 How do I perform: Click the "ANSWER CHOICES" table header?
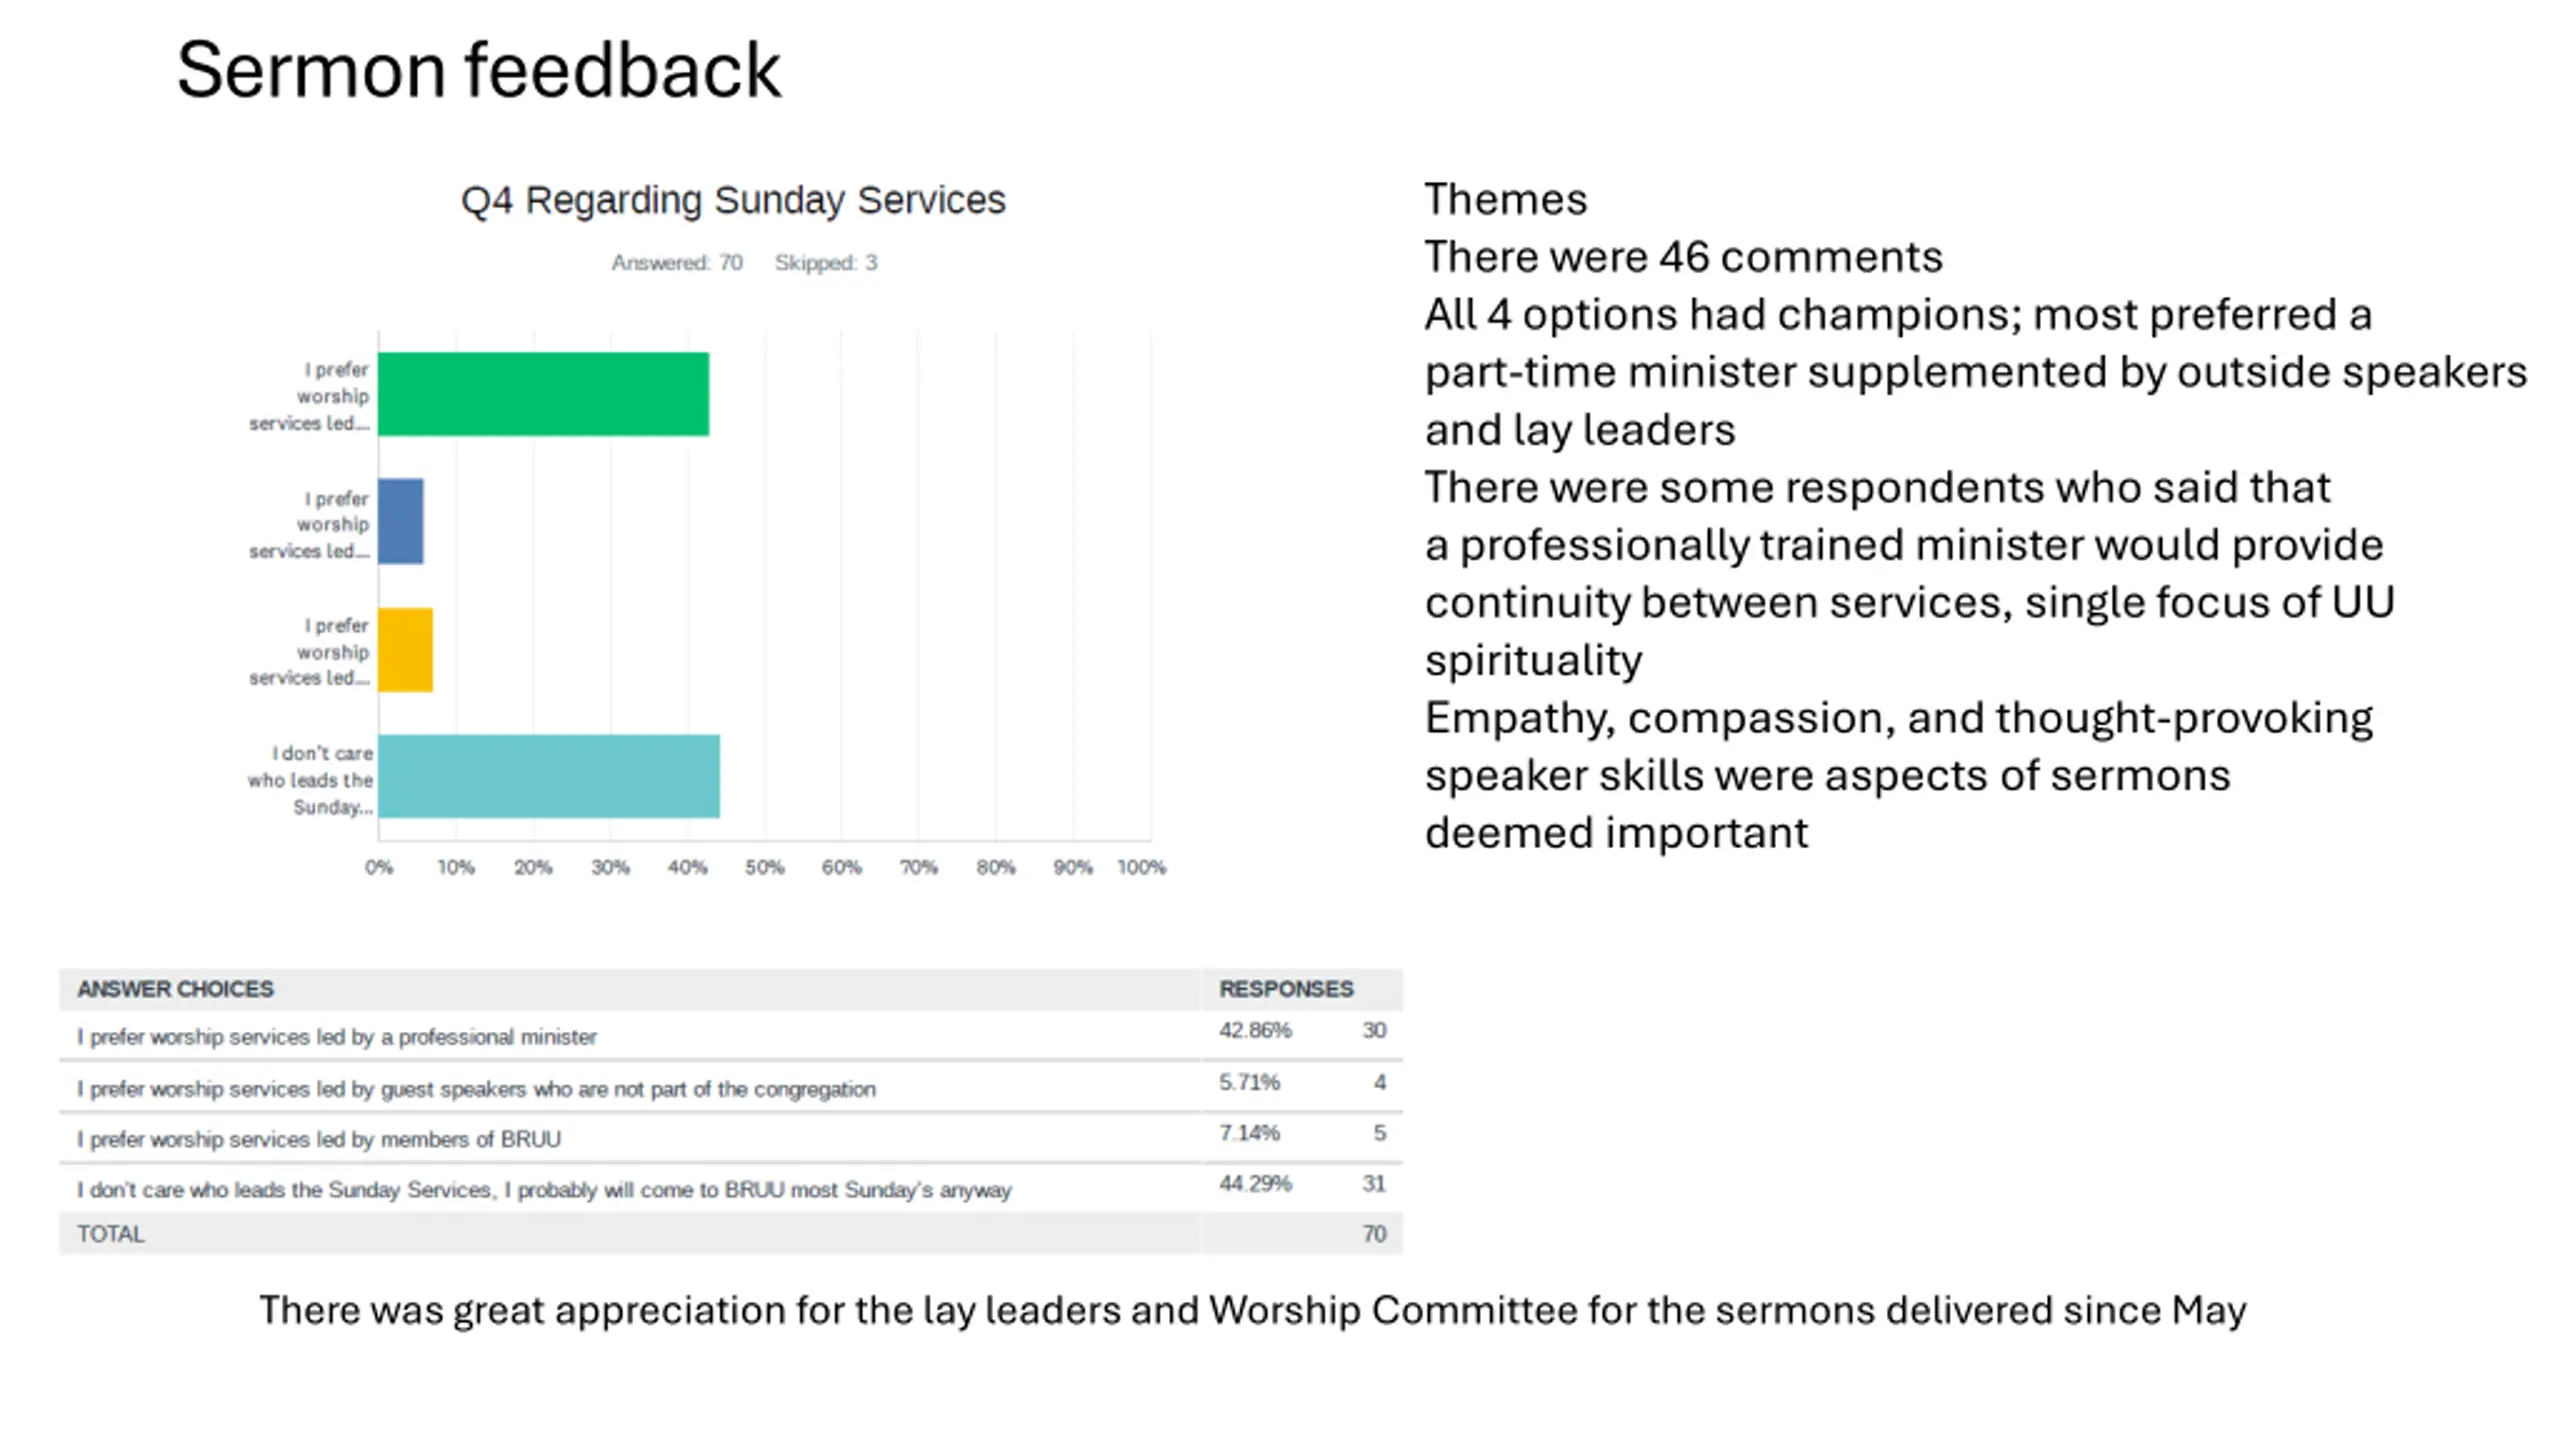(x=175, y=989)
